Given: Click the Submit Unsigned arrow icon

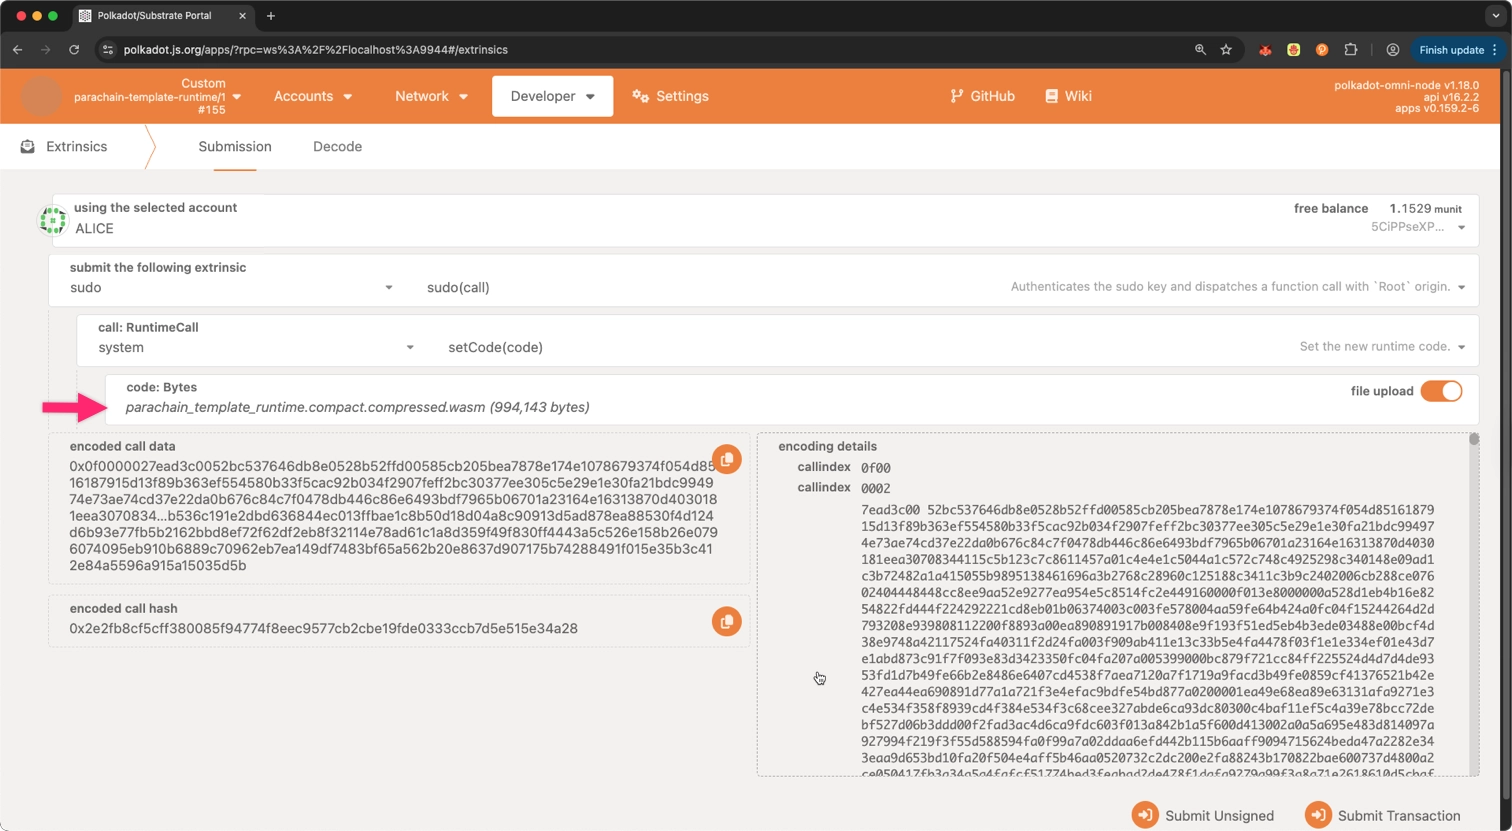Looking at the screenshot, I should point(1145,815).
